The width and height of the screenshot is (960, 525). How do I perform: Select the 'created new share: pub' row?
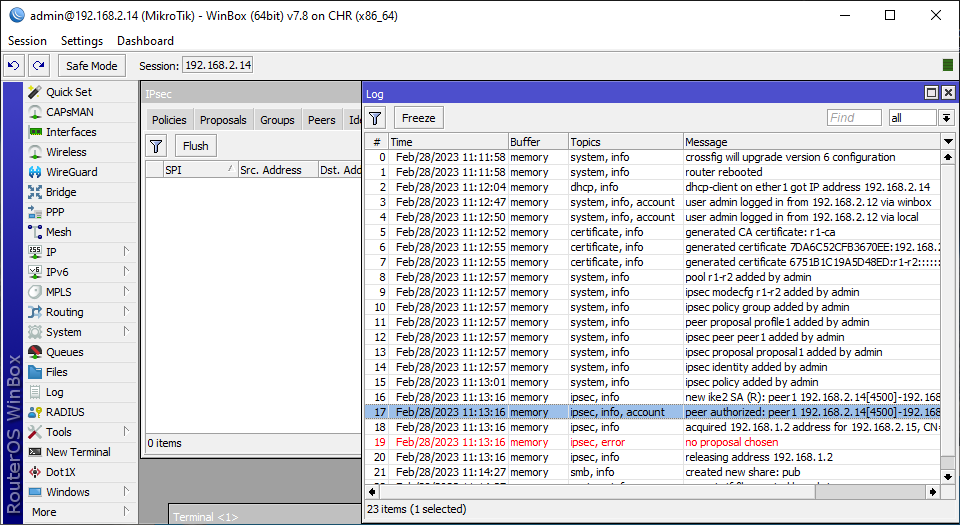pos(653,472)
